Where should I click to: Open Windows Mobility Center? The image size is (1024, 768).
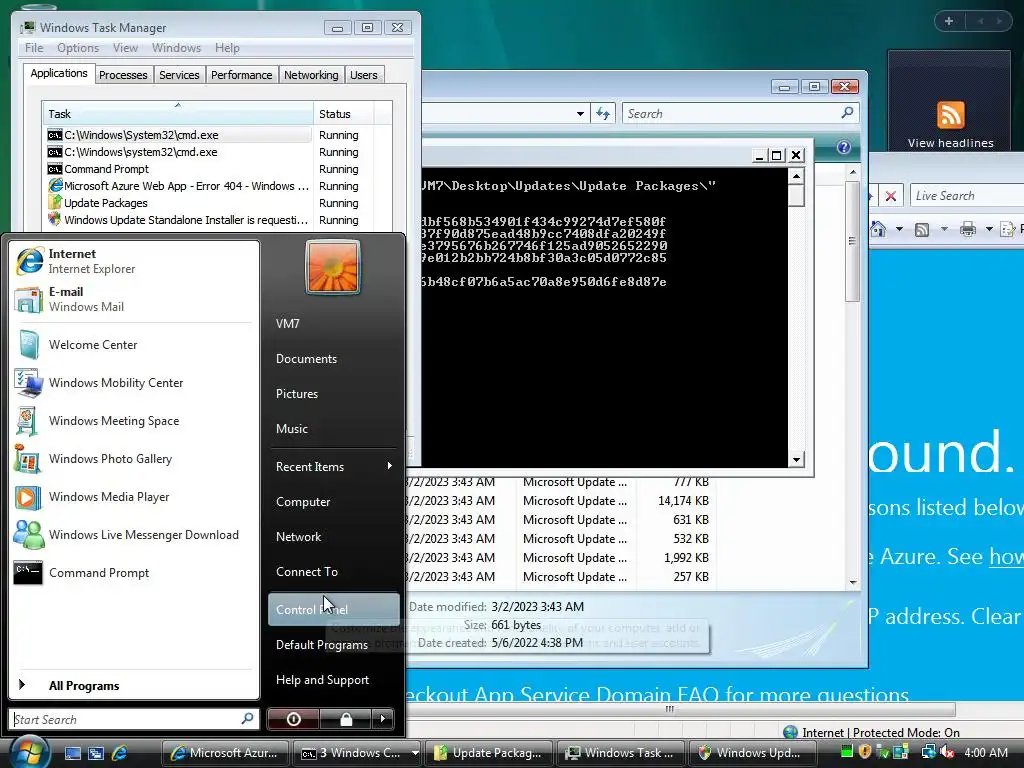[x=134, y=383]
